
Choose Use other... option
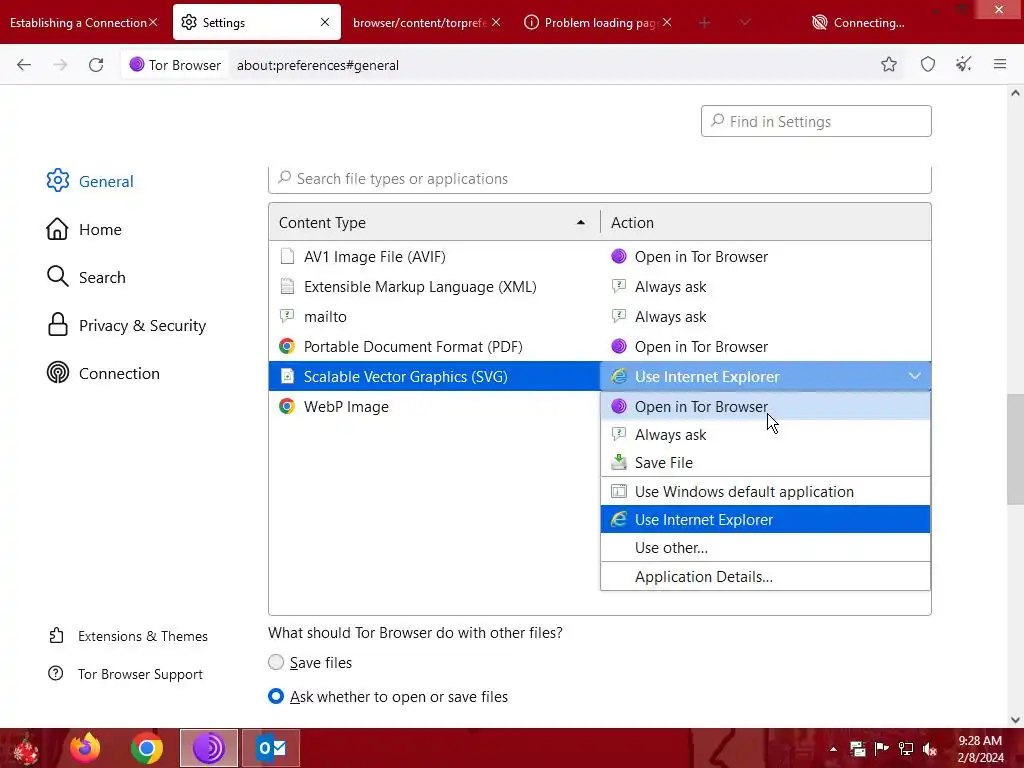coord(765,547)
